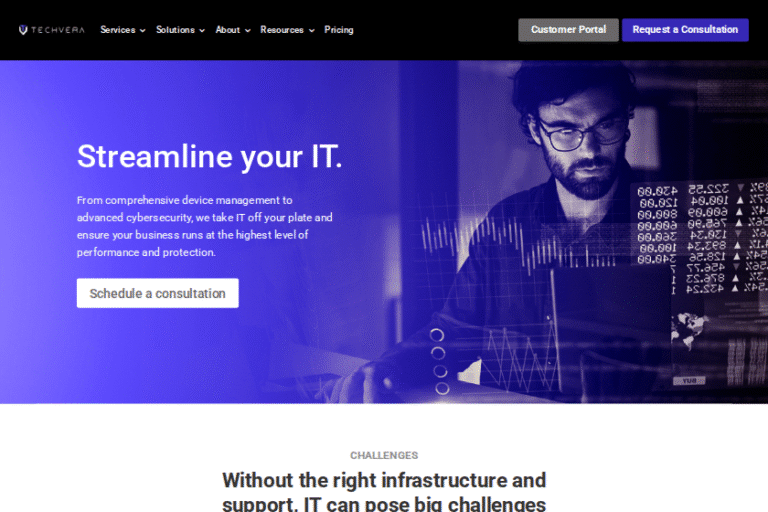Click the hero description paragraph text
The width and height of the screenshot is (768, 512).
205,226
